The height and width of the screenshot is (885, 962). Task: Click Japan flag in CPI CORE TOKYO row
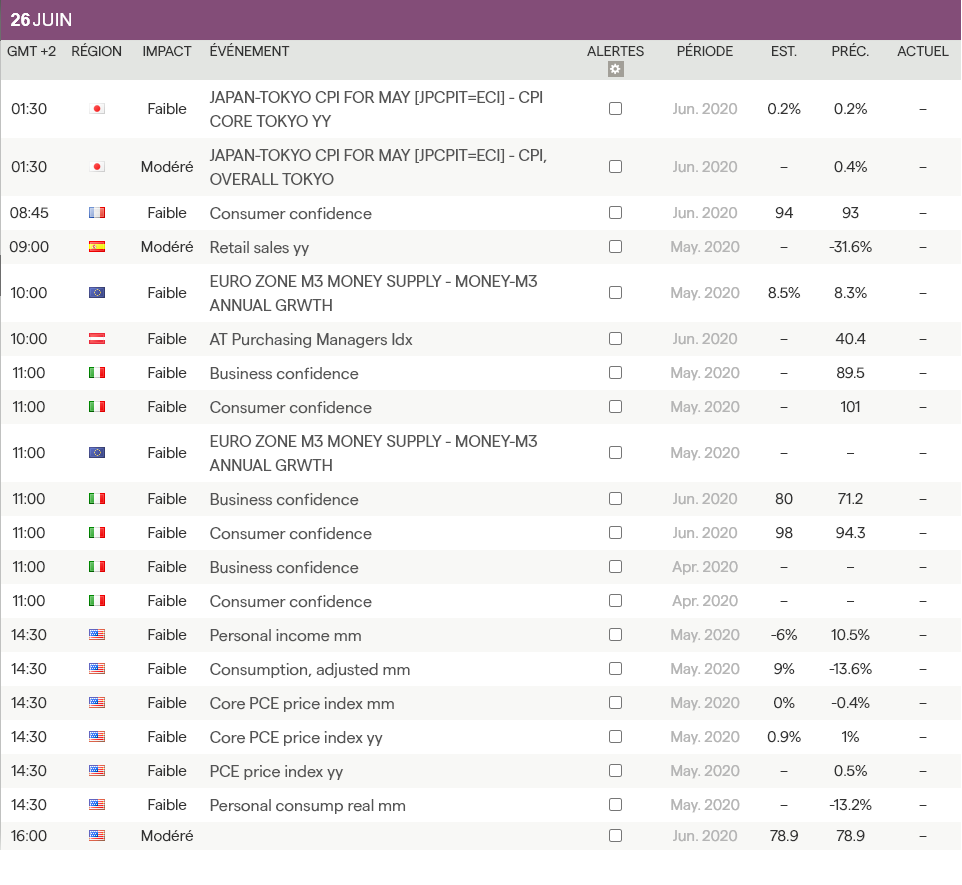[97, 109]
